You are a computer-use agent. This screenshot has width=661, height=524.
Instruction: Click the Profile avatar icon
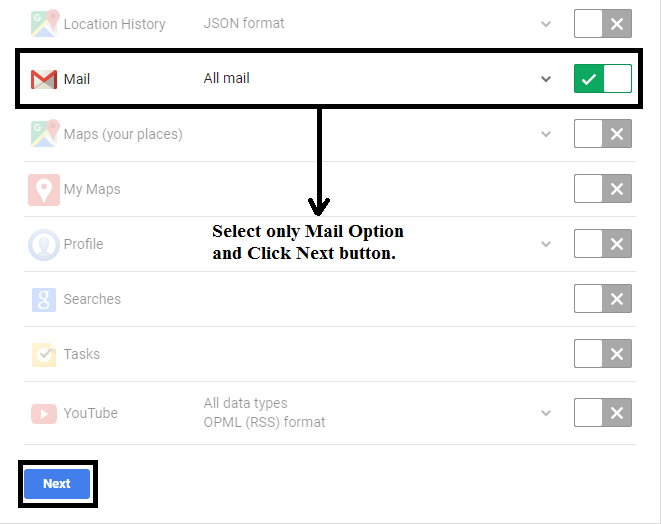pos(43,244)
